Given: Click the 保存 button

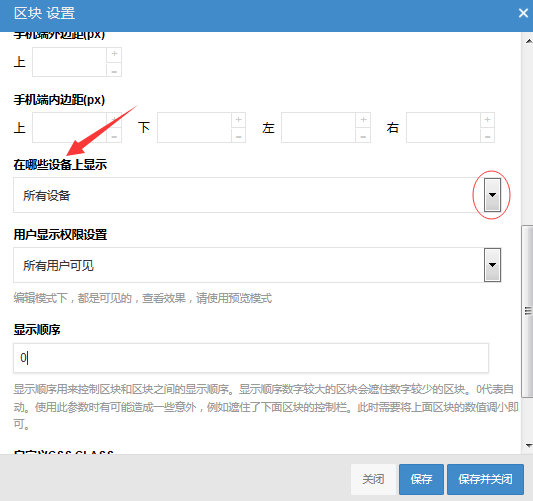Looking at the screenshot, I should coord(421,479).
